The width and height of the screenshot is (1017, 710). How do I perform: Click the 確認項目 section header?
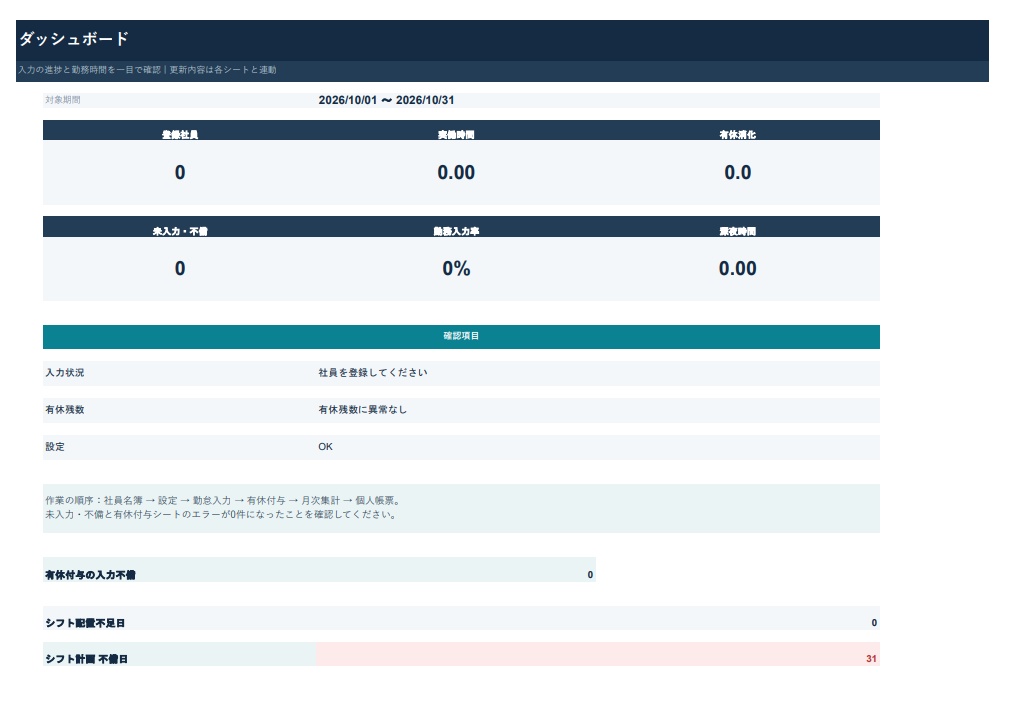tap(461, 337)
